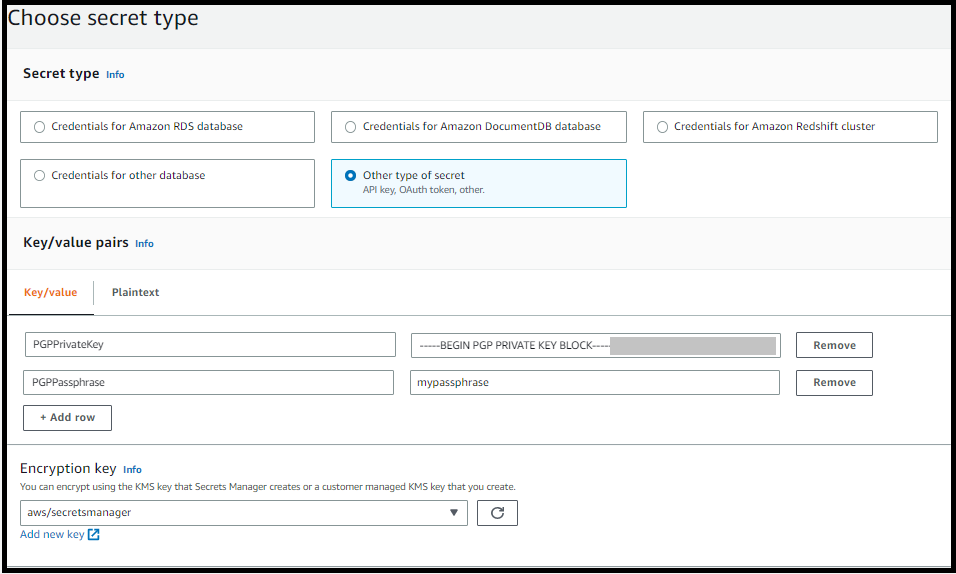Remove the PGPPassphrase row
Viewport: 956px width, 574px height.
(834, 383)
